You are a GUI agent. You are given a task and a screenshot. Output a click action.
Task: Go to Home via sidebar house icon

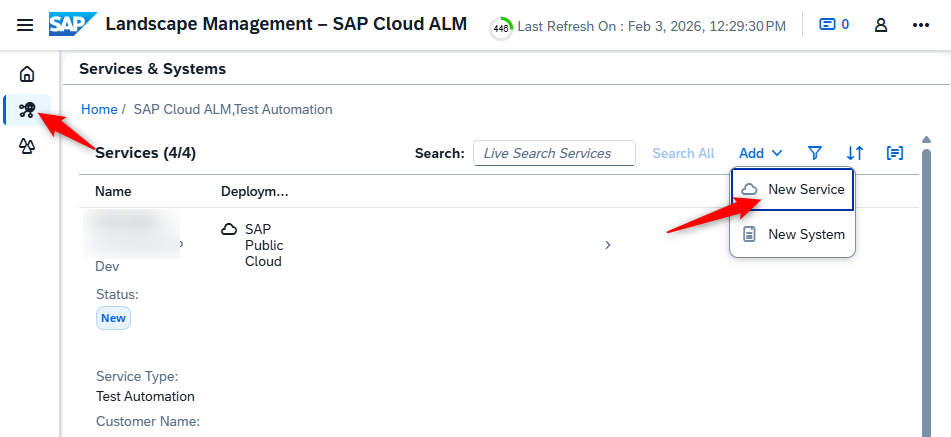coord(27,74)
